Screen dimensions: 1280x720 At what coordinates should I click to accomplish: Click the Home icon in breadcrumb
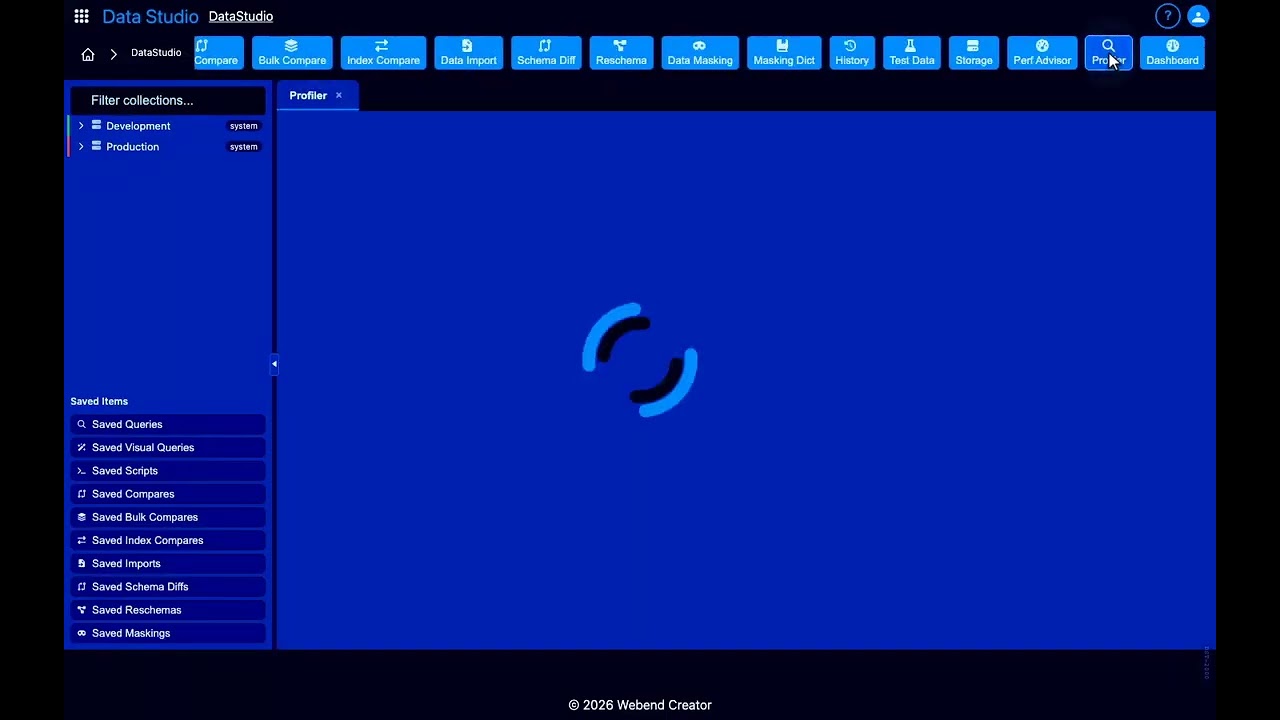88,54
